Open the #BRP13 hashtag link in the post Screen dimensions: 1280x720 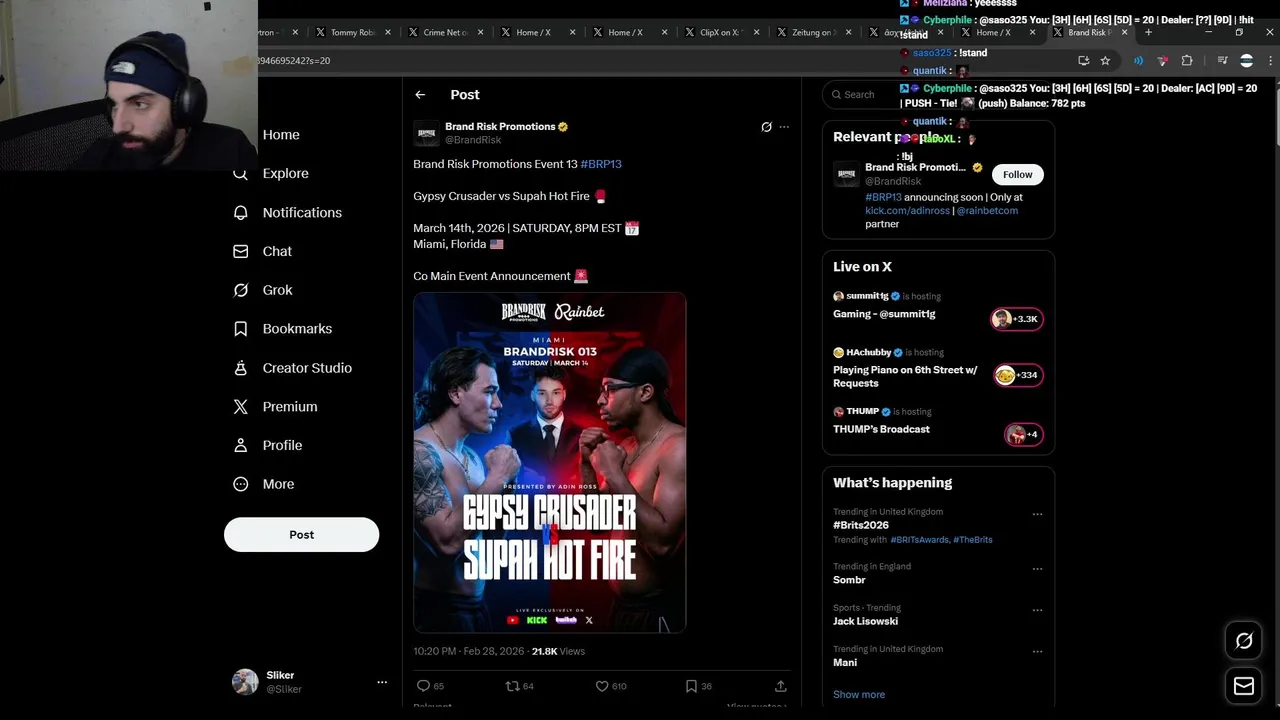[601, 164]
